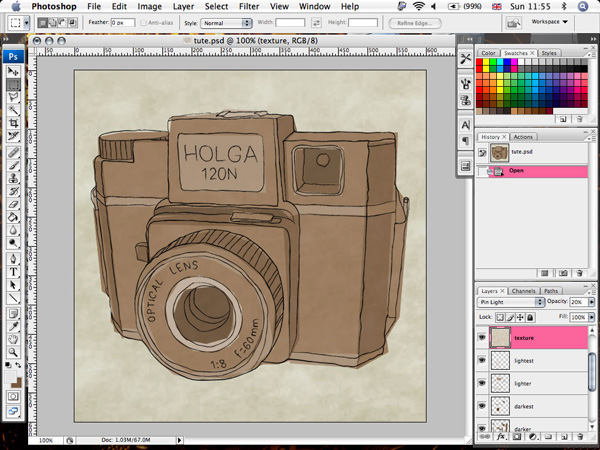Viewport: 600px width, 450px height.
Task: Select the Clone Stamp tool
Action: click(x=13, y=178)
